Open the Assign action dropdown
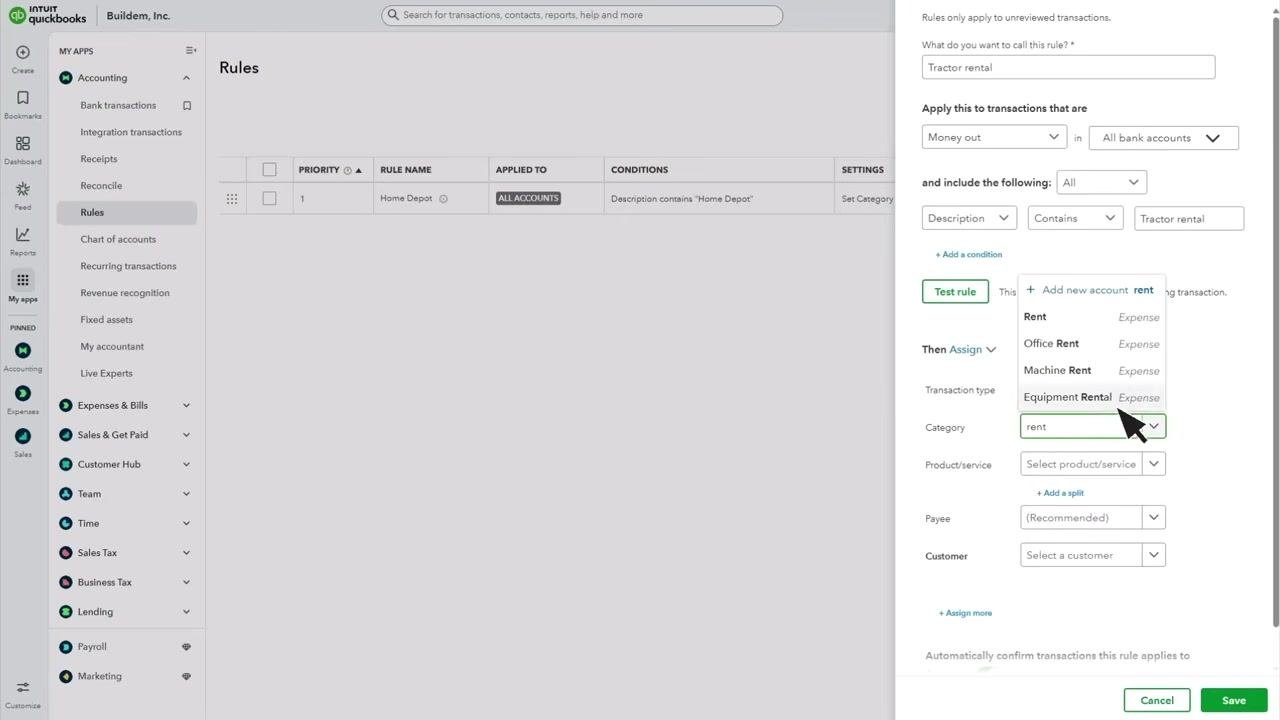The image size is (1280, 720). (973, 349)
